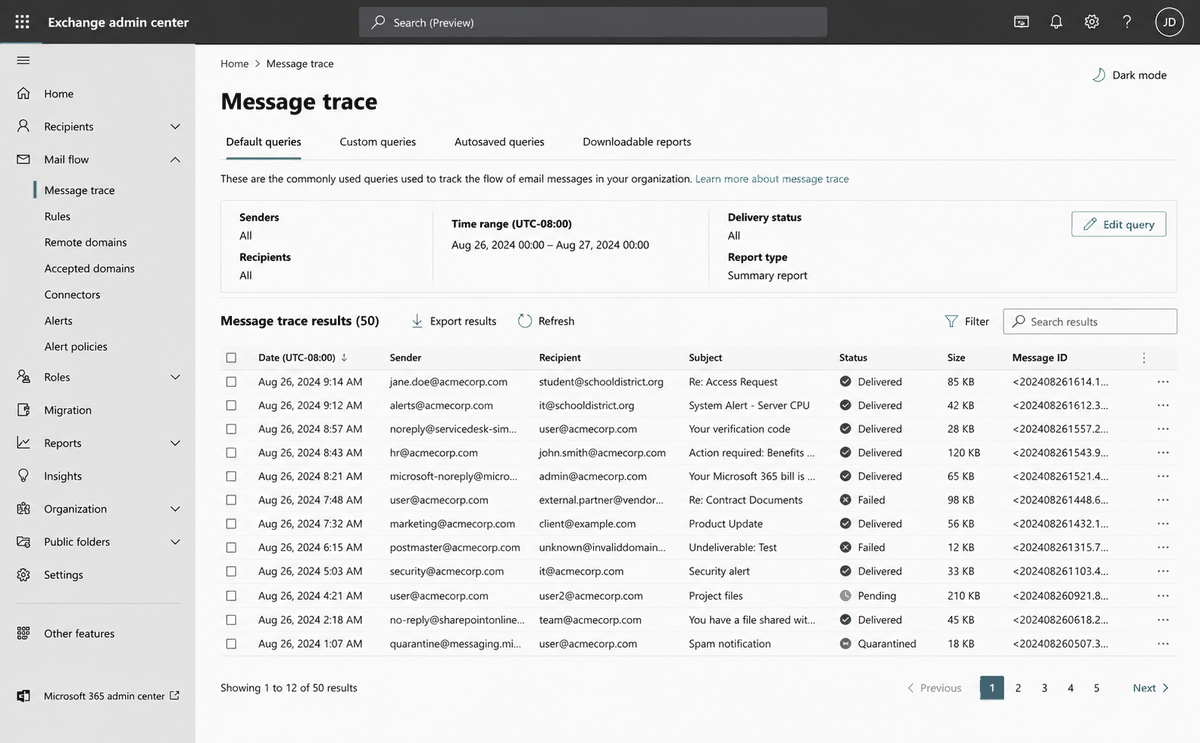Open Connectors in sidebar
This screenshot has height=743, width=1200.
click(x=72, y=294)
